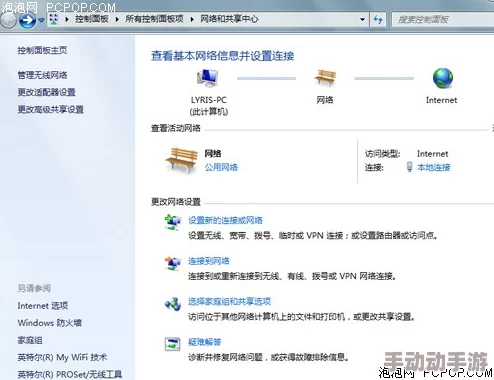Click the 访问类型 Internet value text
The image size is (494, 380).
pos(432,154)
